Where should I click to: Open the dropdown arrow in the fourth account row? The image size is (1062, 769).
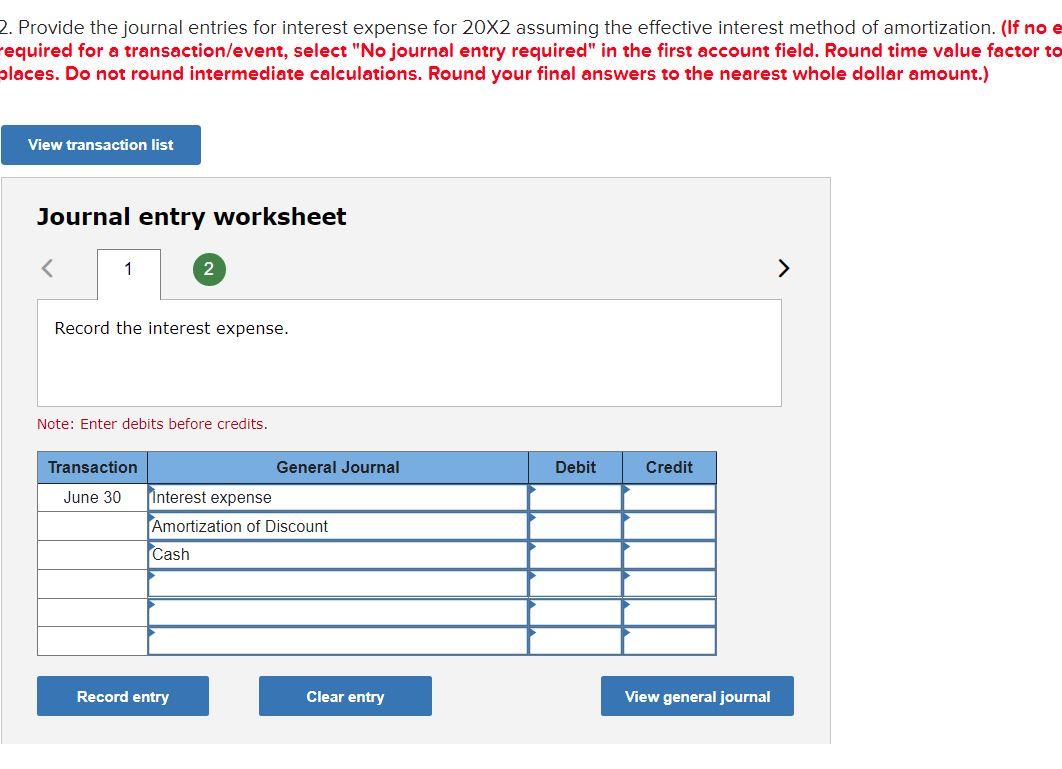click(x=153, y=578)
